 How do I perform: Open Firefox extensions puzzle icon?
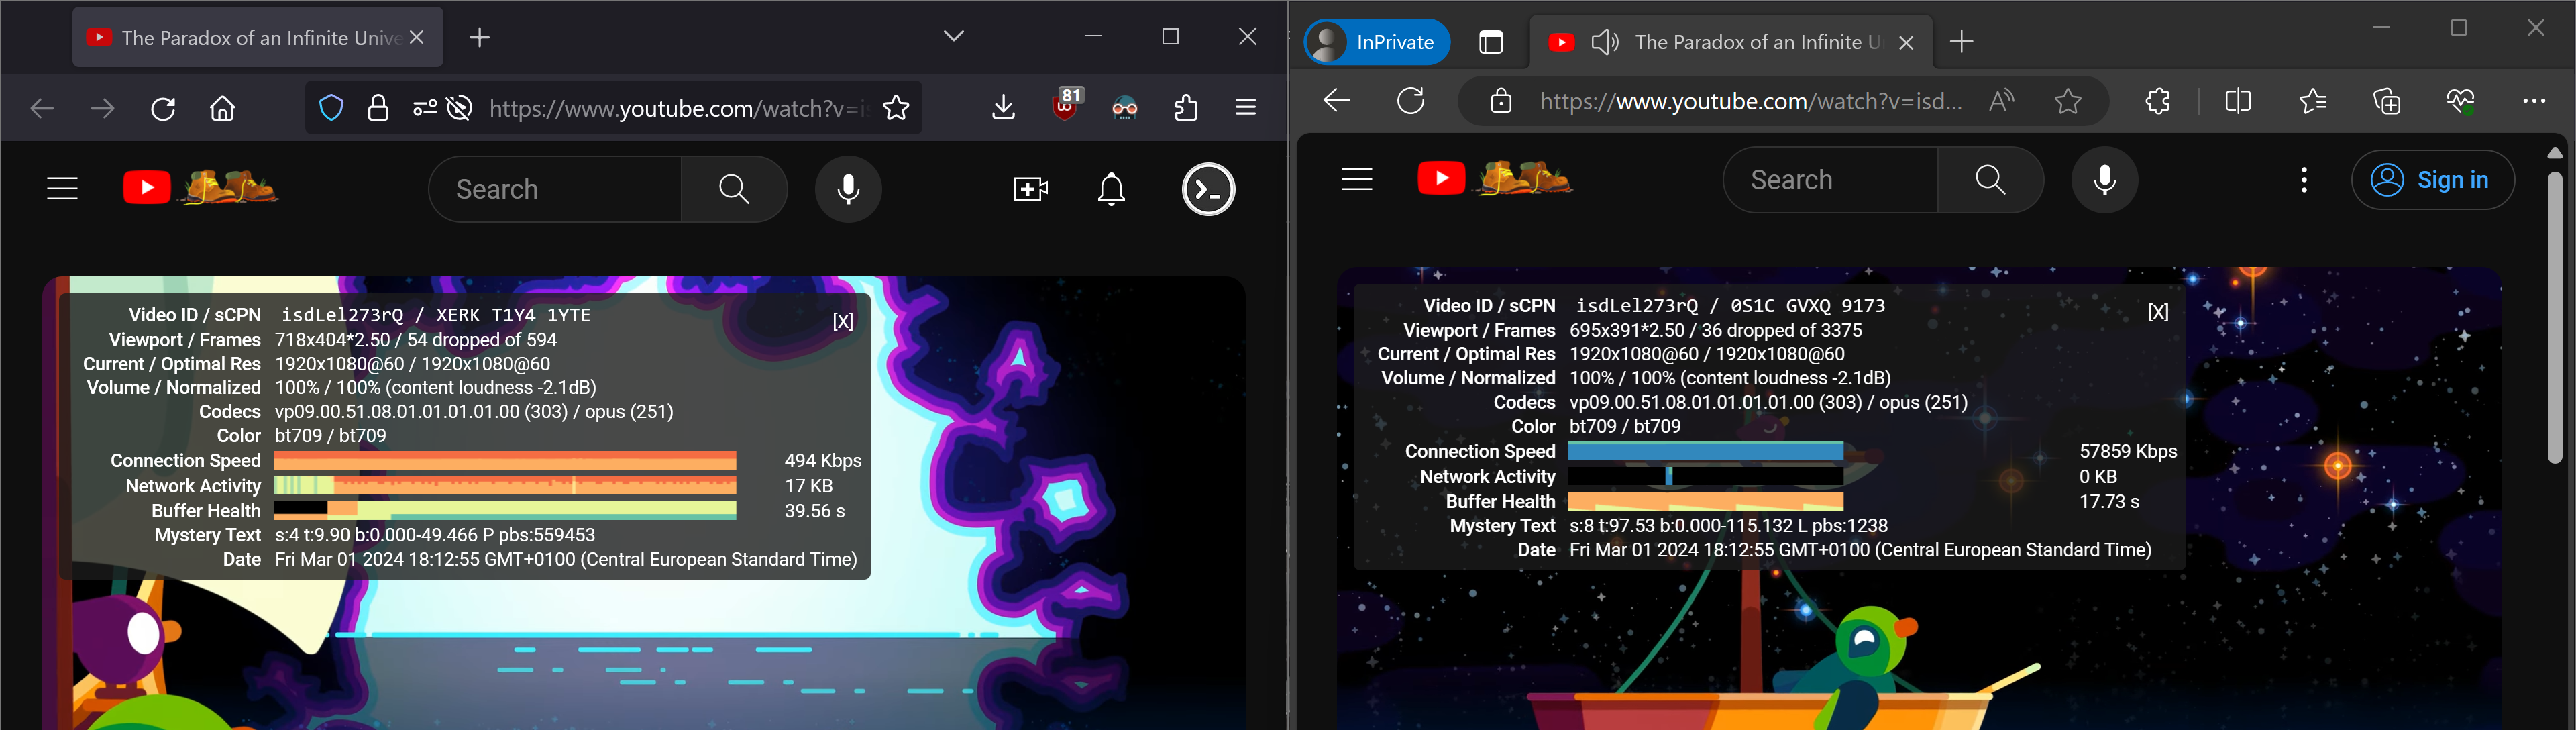(x=1186, y=107)
